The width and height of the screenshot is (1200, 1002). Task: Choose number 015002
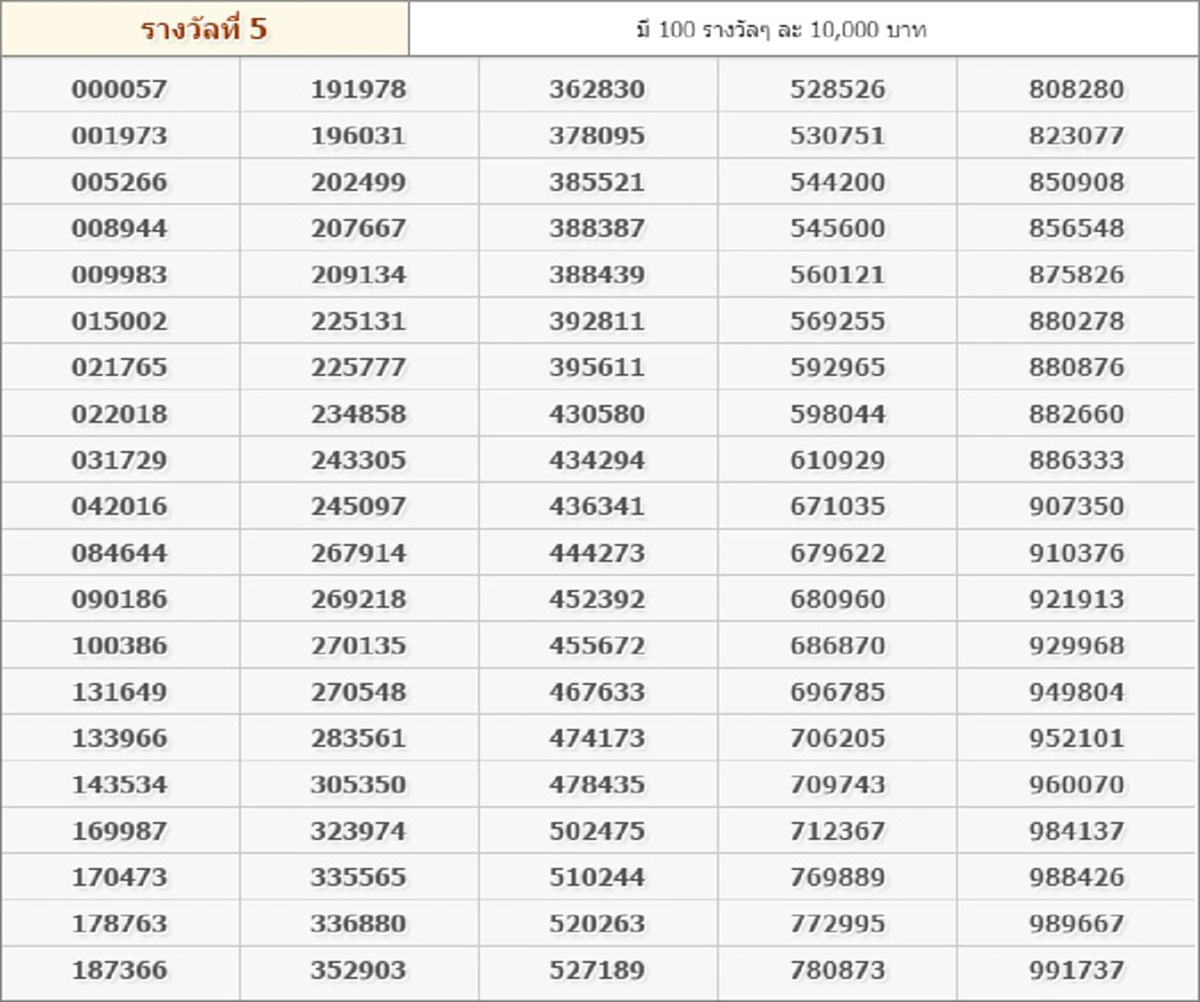click(x=119, y=321)
